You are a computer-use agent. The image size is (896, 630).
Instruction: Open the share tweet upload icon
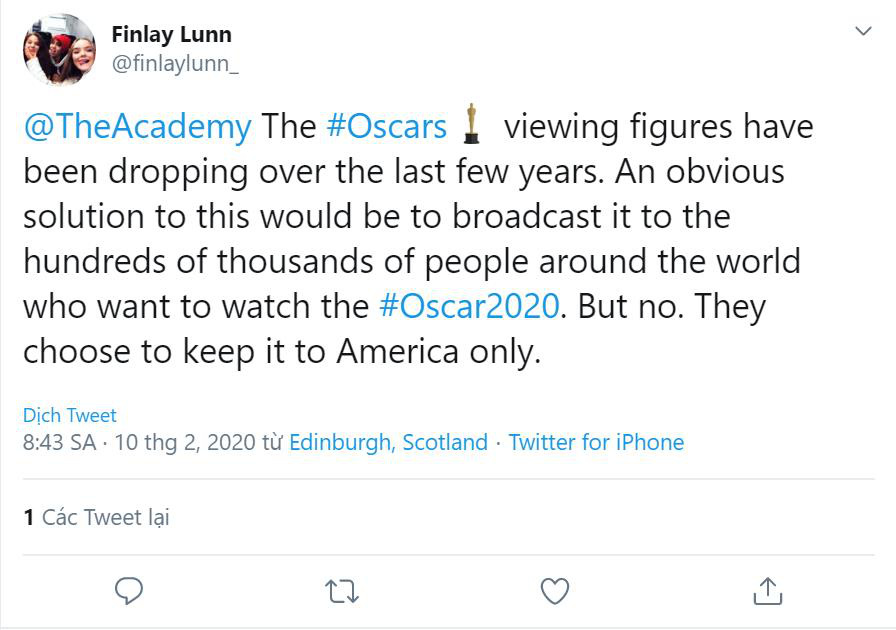pyautogui.click(x=767, y=591)
